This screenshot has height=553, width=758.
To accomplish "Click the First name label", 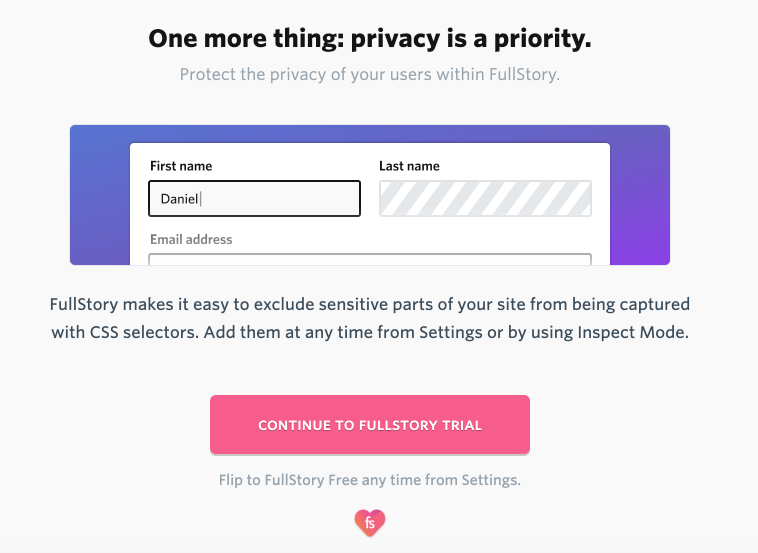I will pyautogui.click(x=181, y=166).
